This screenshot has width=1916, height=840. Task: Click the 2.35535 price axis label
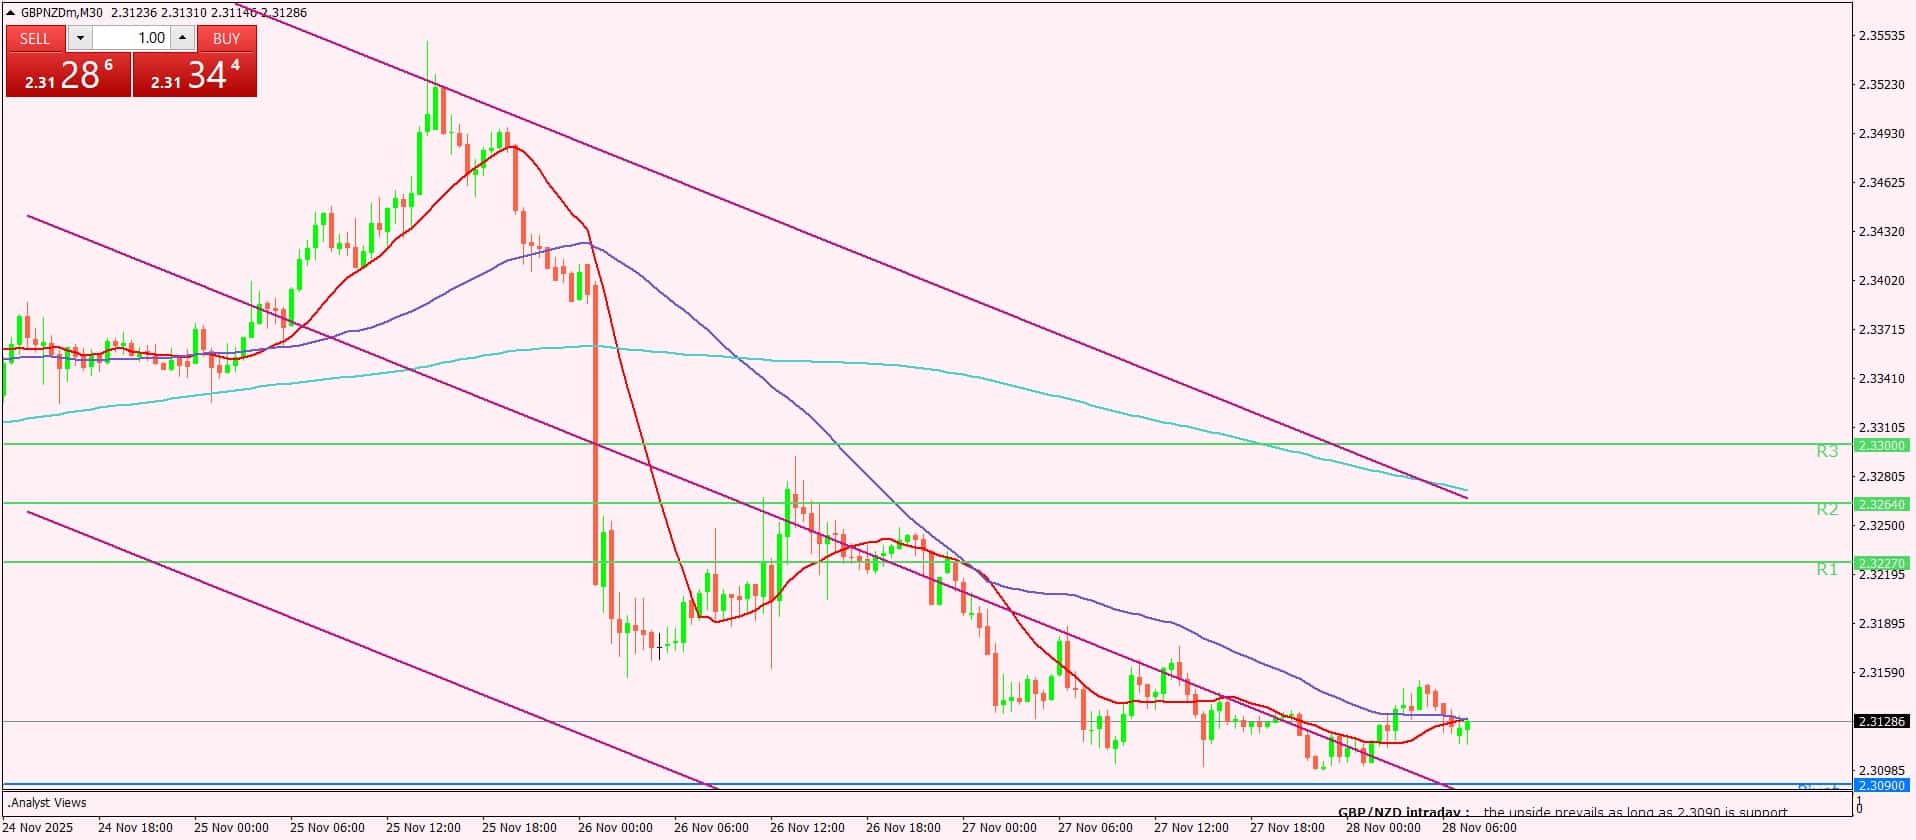click(x=1881, y=36)
